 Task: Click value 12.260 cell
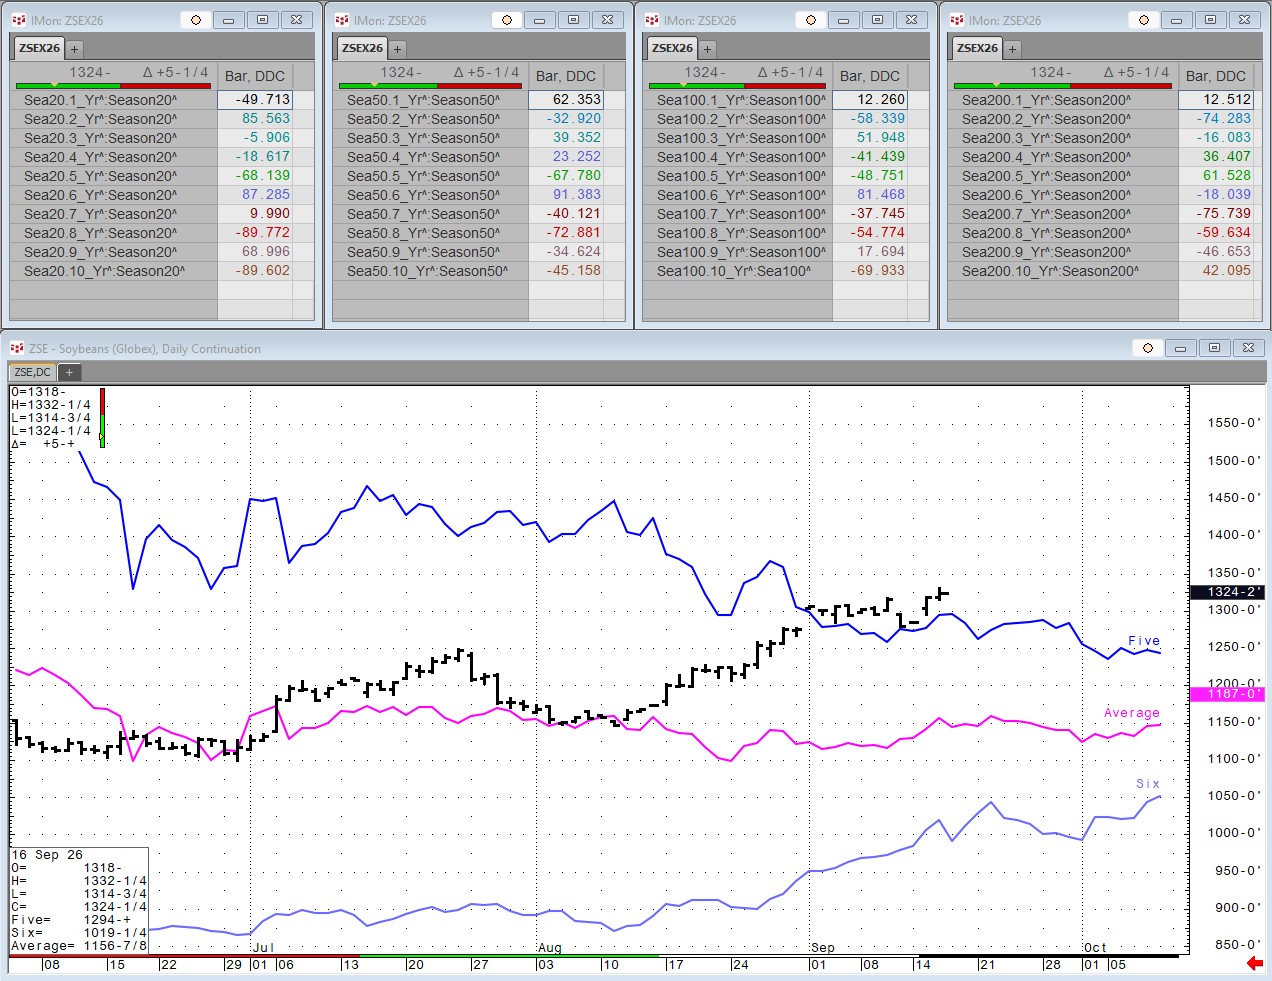coord(870,100)
